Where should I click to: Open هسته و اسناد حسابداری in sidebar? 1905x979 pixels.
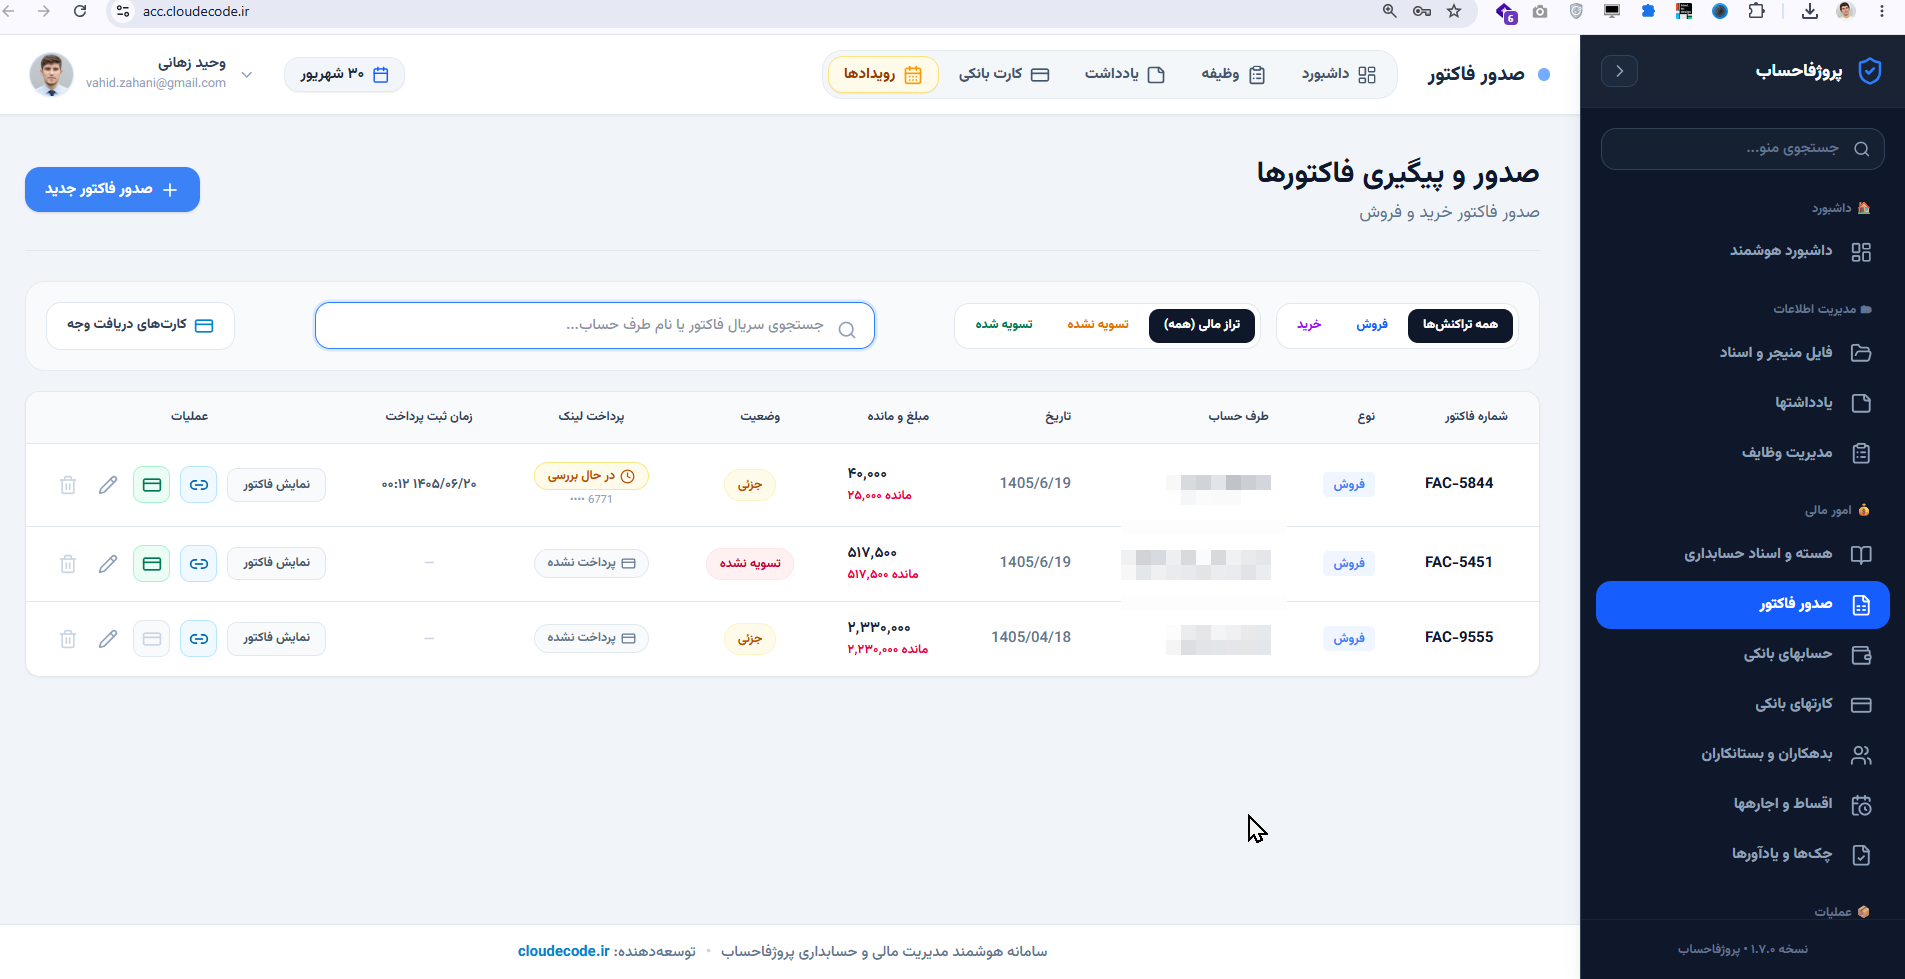tap(1742, 554)
